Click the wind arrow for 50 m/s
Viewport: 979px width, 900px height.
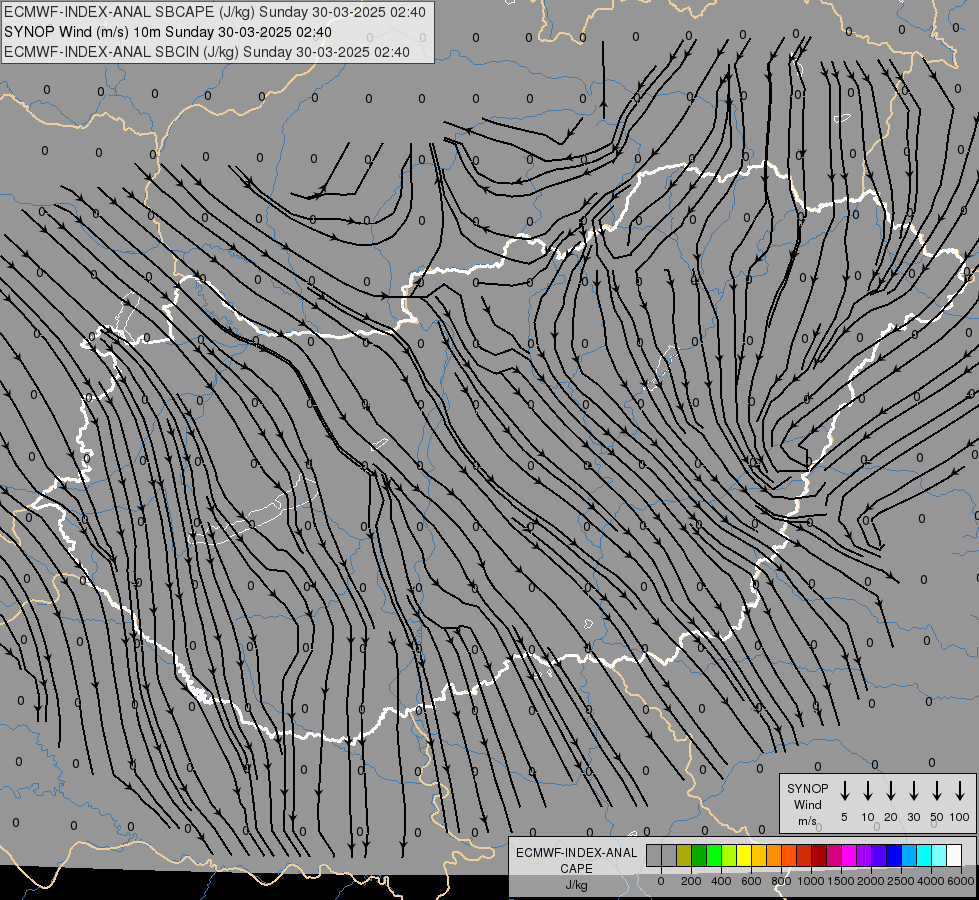pos(937,791)
